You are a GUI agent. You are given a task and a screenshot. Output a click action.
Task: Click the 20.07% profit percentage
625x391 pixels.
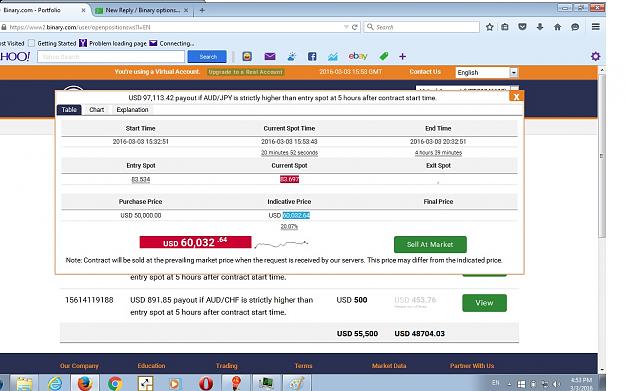point(289,227)
